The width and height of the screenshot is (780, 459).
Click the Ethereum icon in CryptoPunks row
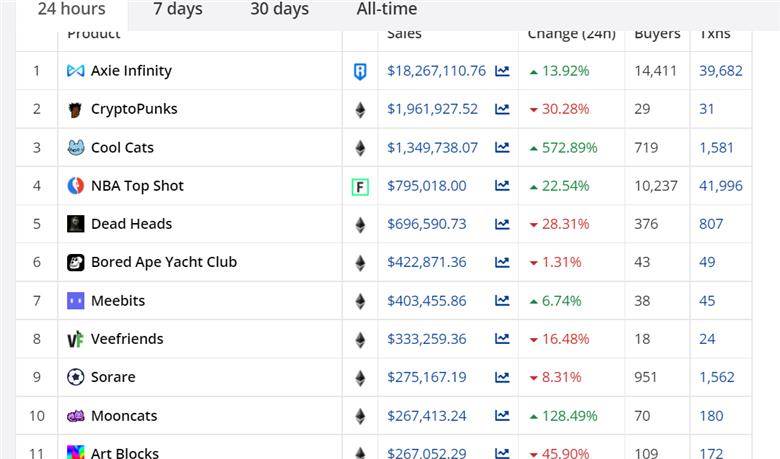click(360, 109)
